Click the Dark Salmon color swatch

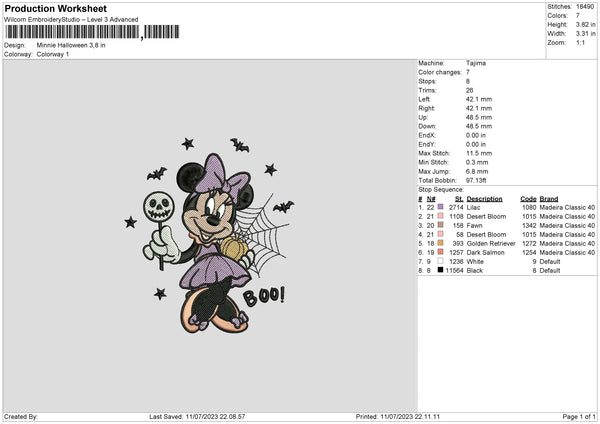[x=440, y=252]
